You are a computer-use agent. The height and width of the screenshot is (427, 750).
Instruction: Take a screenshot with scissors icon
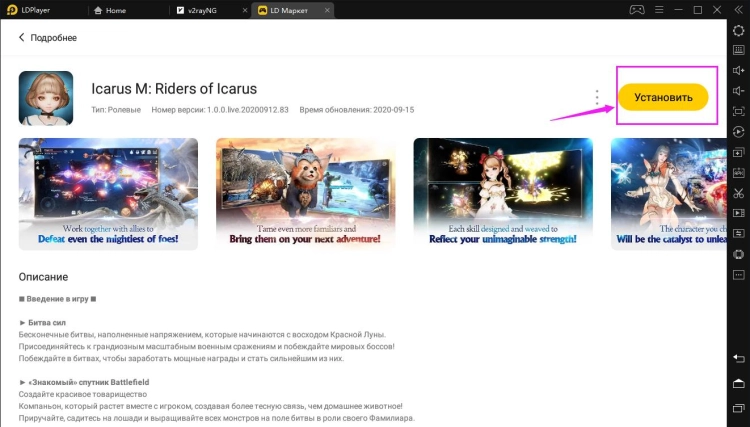click(x=739, y=193)
